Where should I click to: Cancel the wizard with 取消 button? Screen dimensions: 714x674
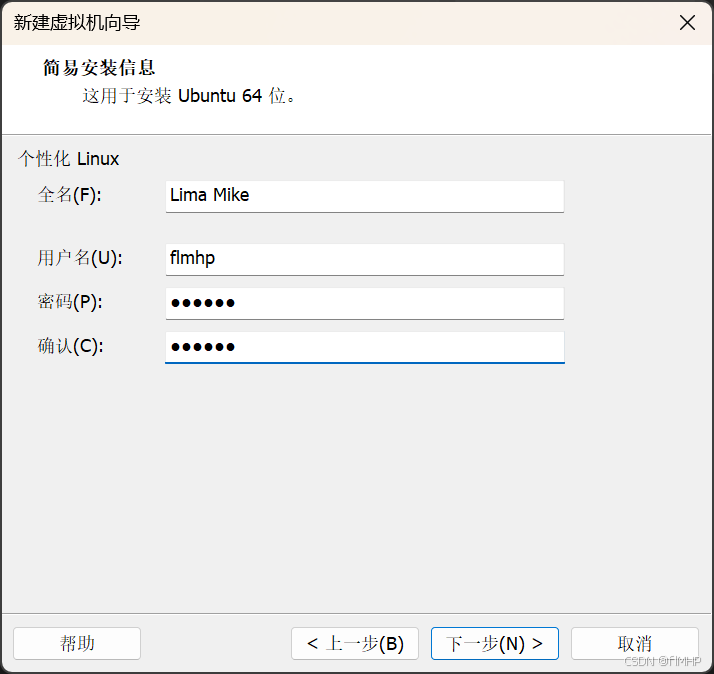point(634,643)
